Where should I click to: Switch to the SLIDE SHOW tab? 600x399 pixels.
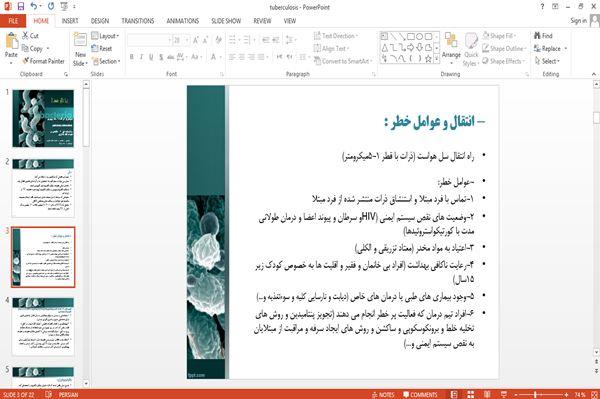point(226,21)
